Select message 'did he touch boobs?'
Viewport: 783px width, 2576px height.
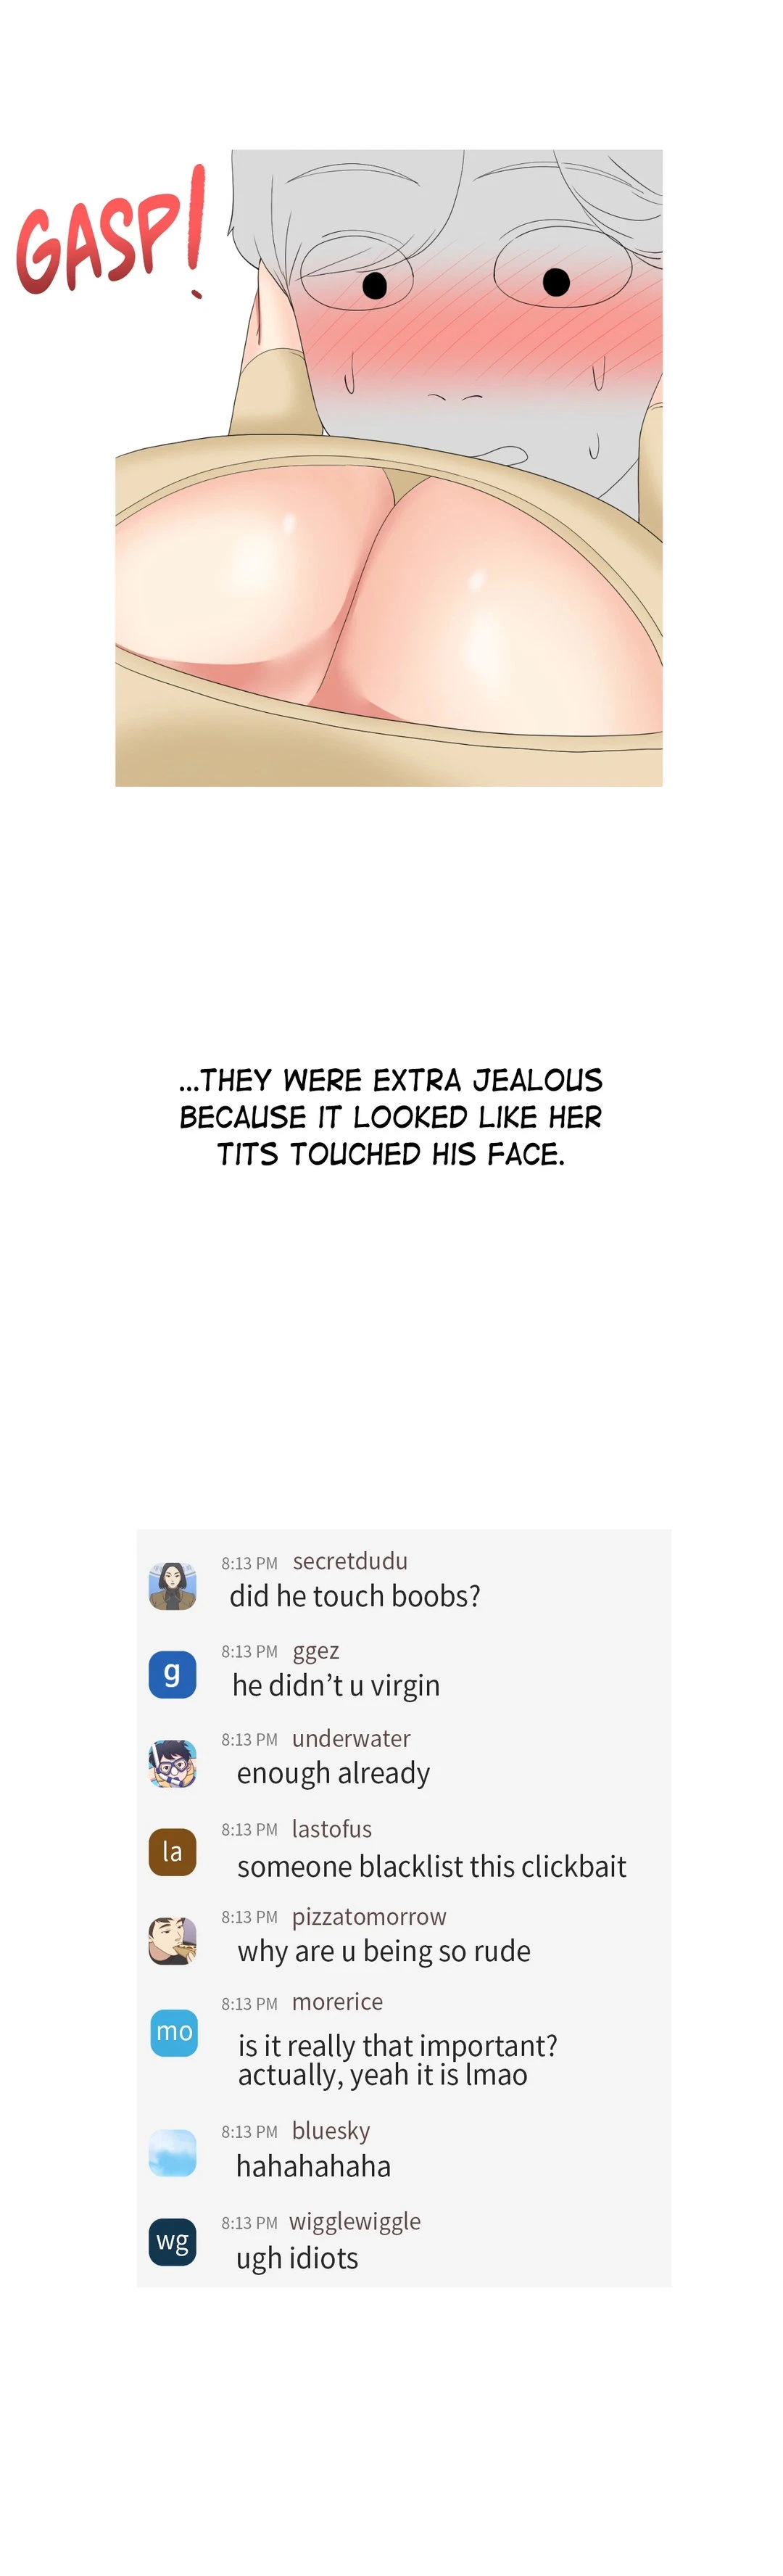[x=355, y=1596]
